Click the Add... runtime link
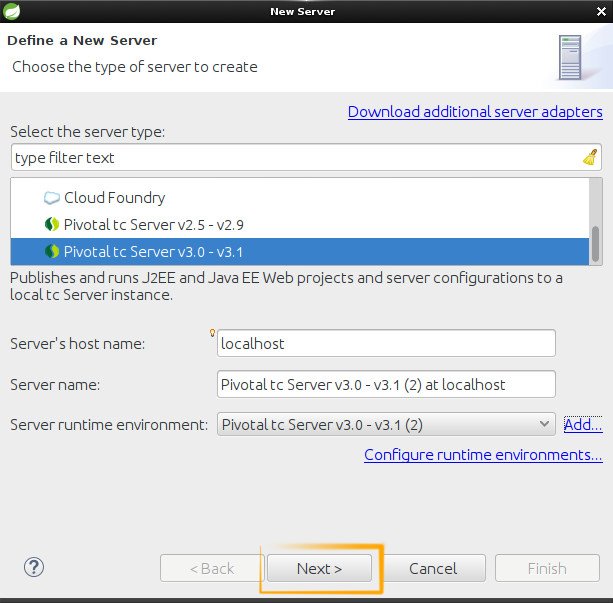 coord(583,424)
